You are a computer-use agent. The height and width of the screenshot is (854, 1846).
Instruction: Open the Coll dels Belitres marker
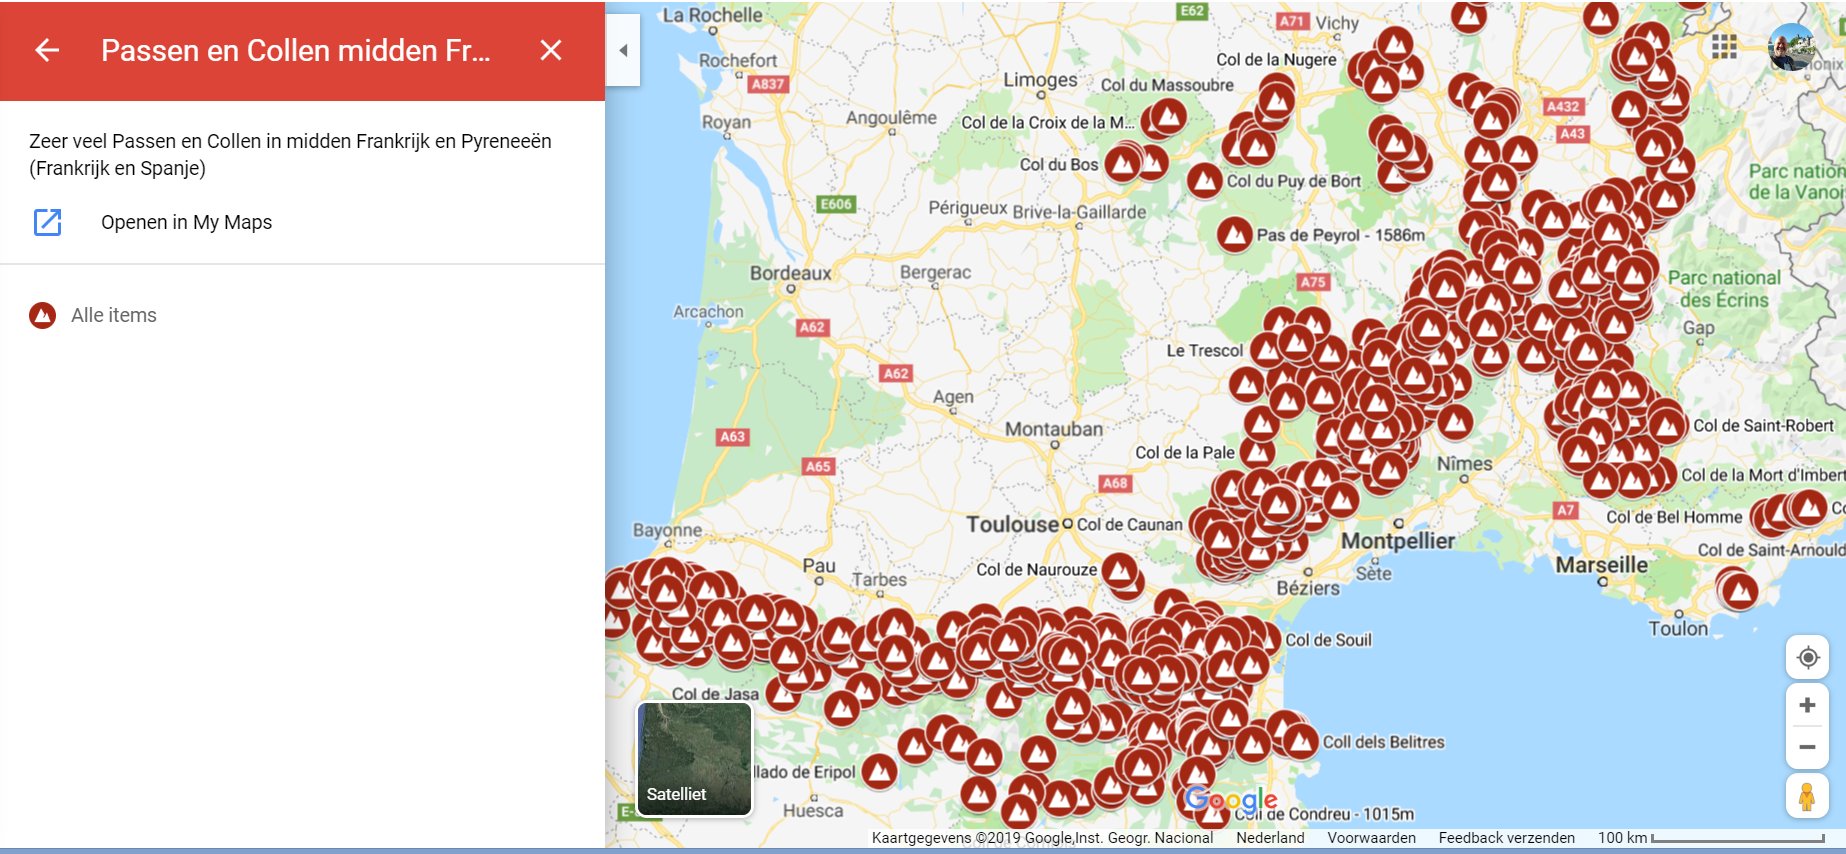tap(1300, 741)
